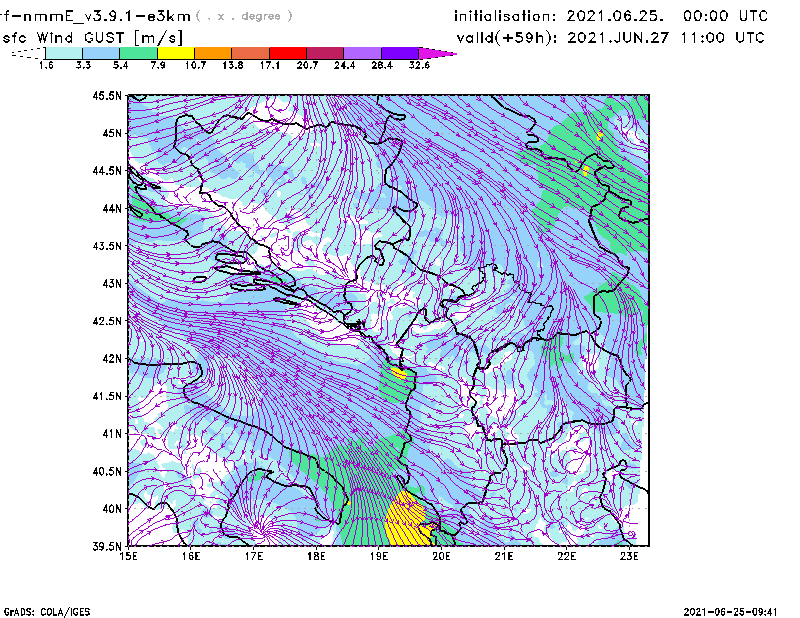Click the legend value 32.6
The image size is (800, 618).
coord(419,65)
